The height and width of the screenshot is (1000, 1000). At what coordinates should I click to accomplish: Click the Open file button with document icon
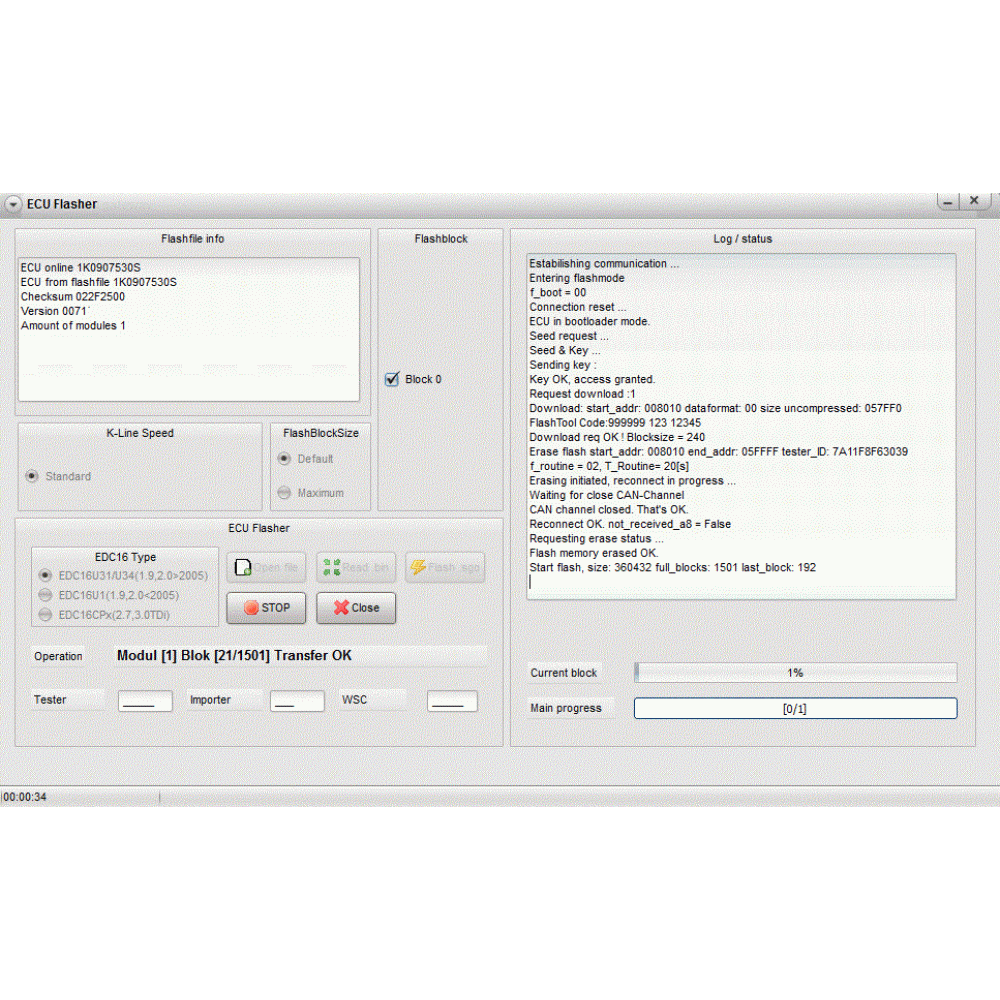pos(266,568)
